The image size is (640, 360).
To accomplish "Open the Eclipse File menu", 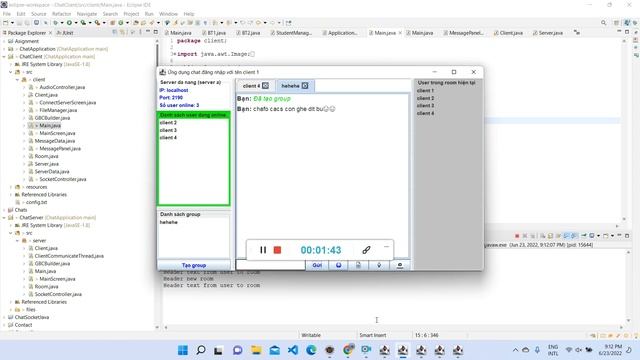I will (x=7, y=14).
